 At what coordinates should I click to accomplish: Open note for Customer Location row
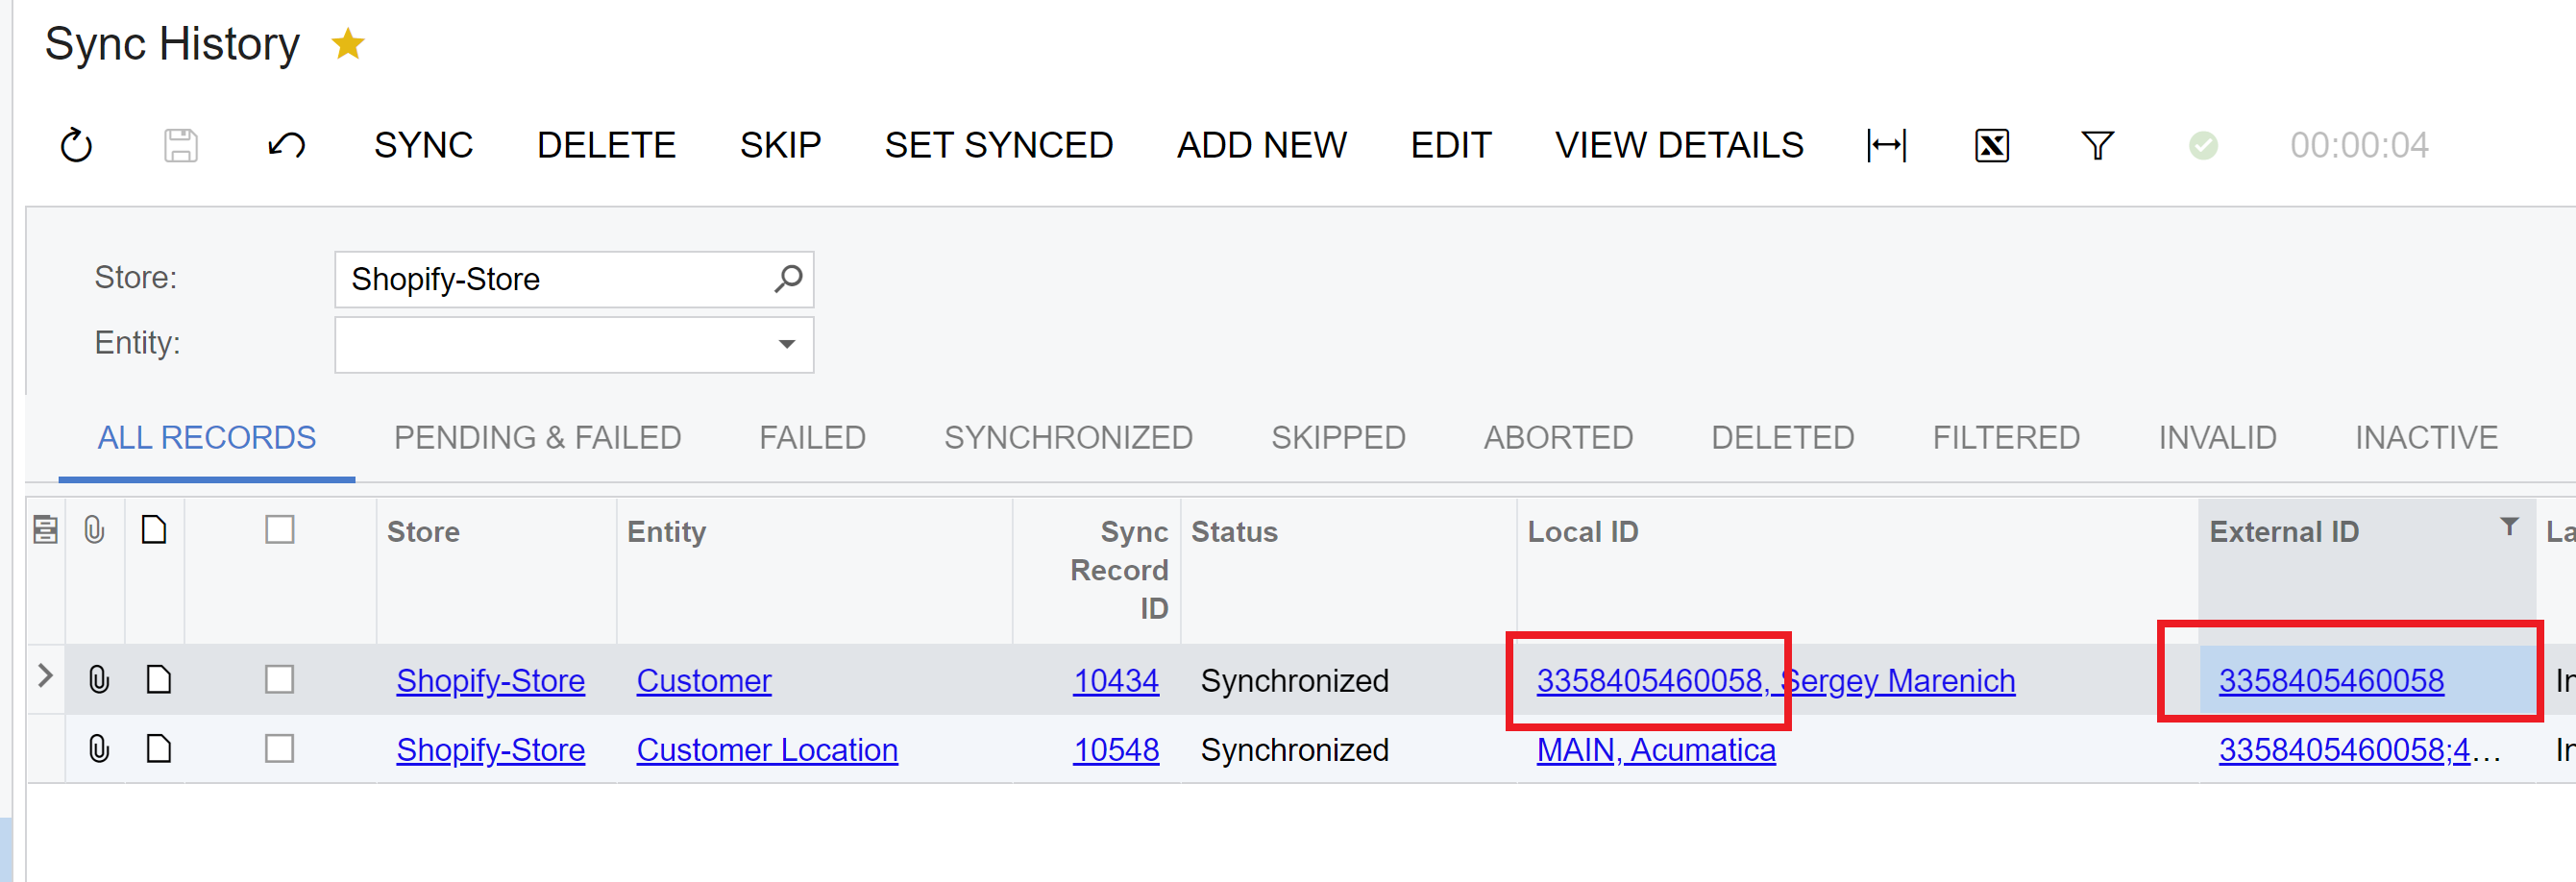[x=159, y=749]
